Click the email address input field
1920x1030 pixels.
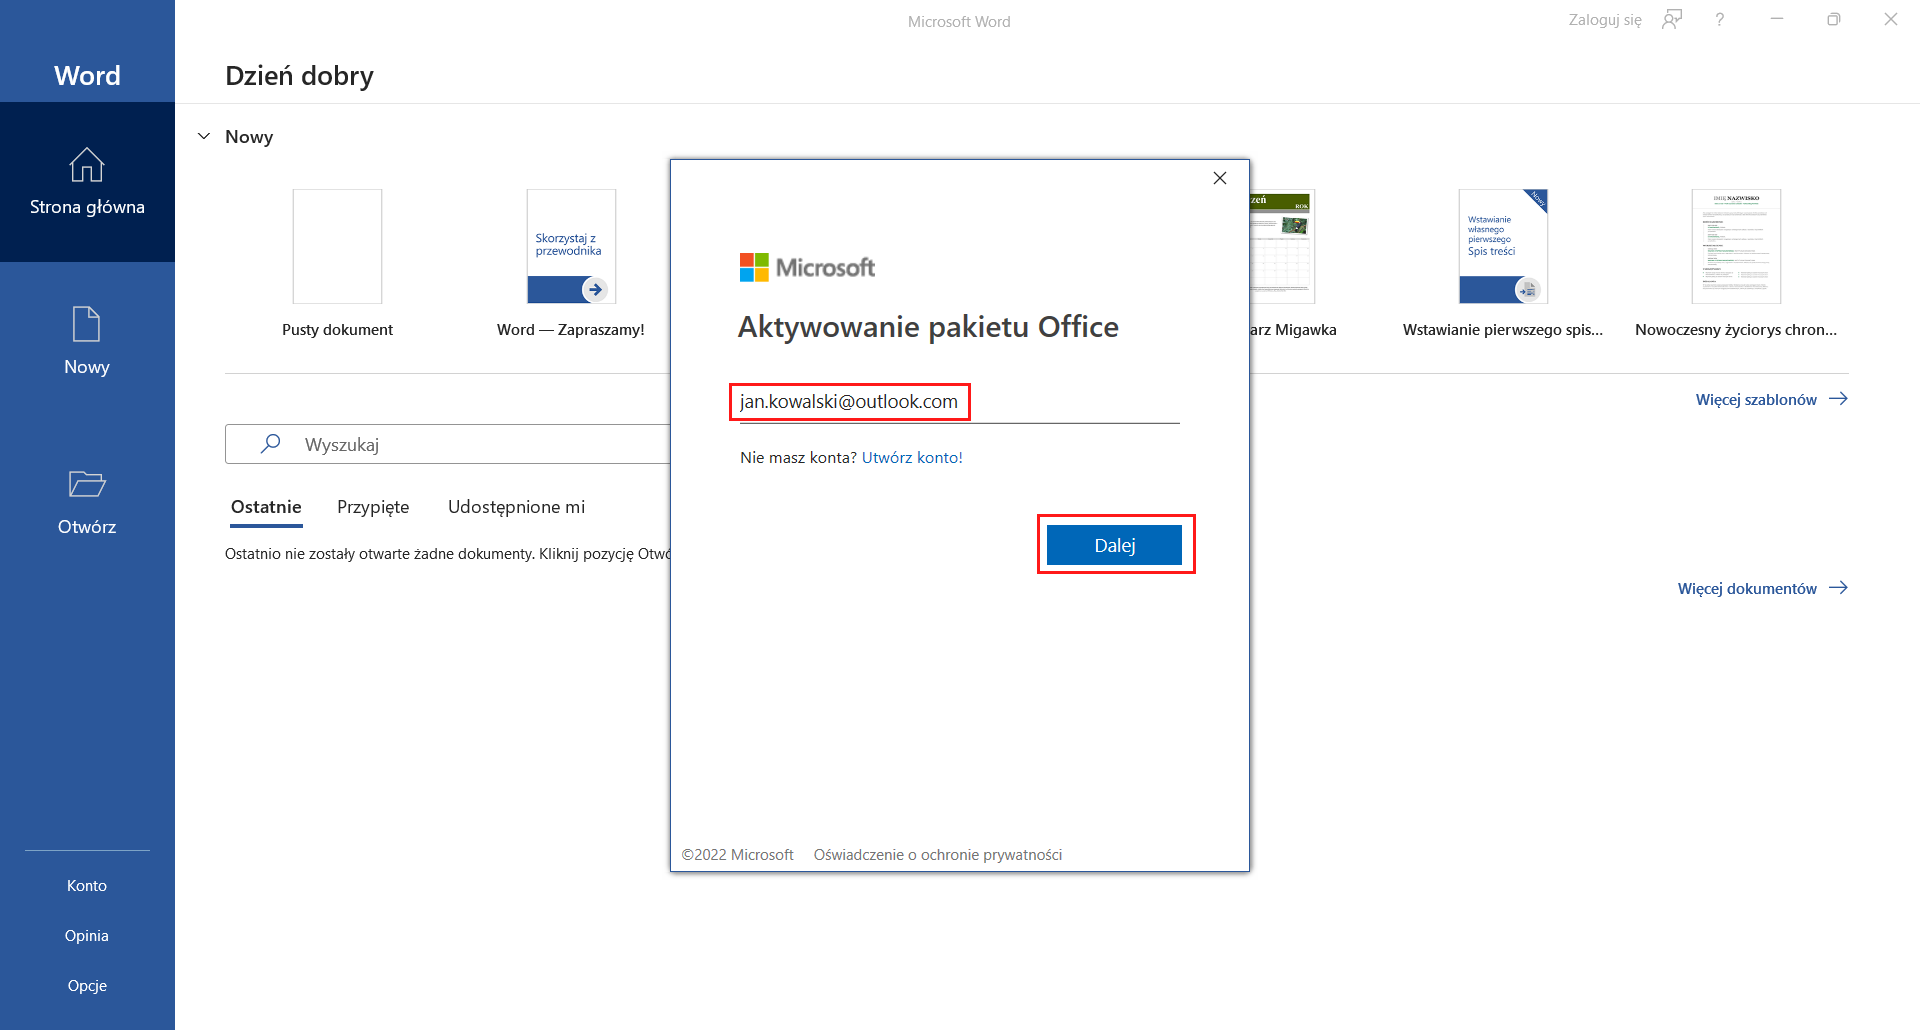(959, 402)
